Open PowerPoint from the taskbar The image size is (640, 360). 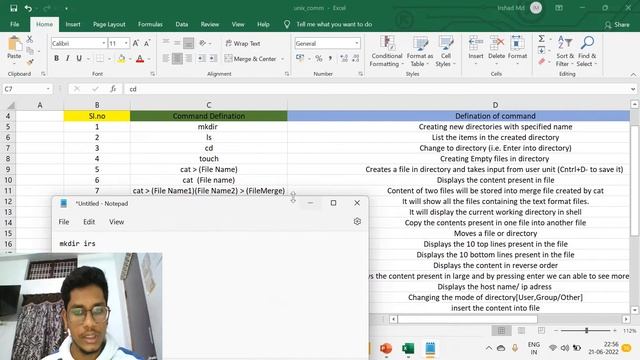386,348
